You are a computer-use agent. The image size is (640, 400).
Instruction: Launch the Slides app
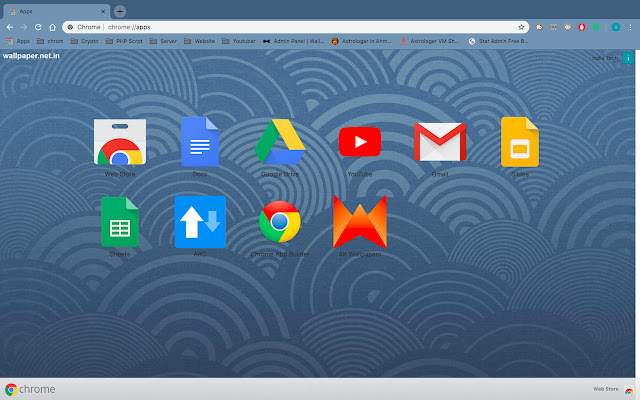pyautogui.click(x=520, y=142)
